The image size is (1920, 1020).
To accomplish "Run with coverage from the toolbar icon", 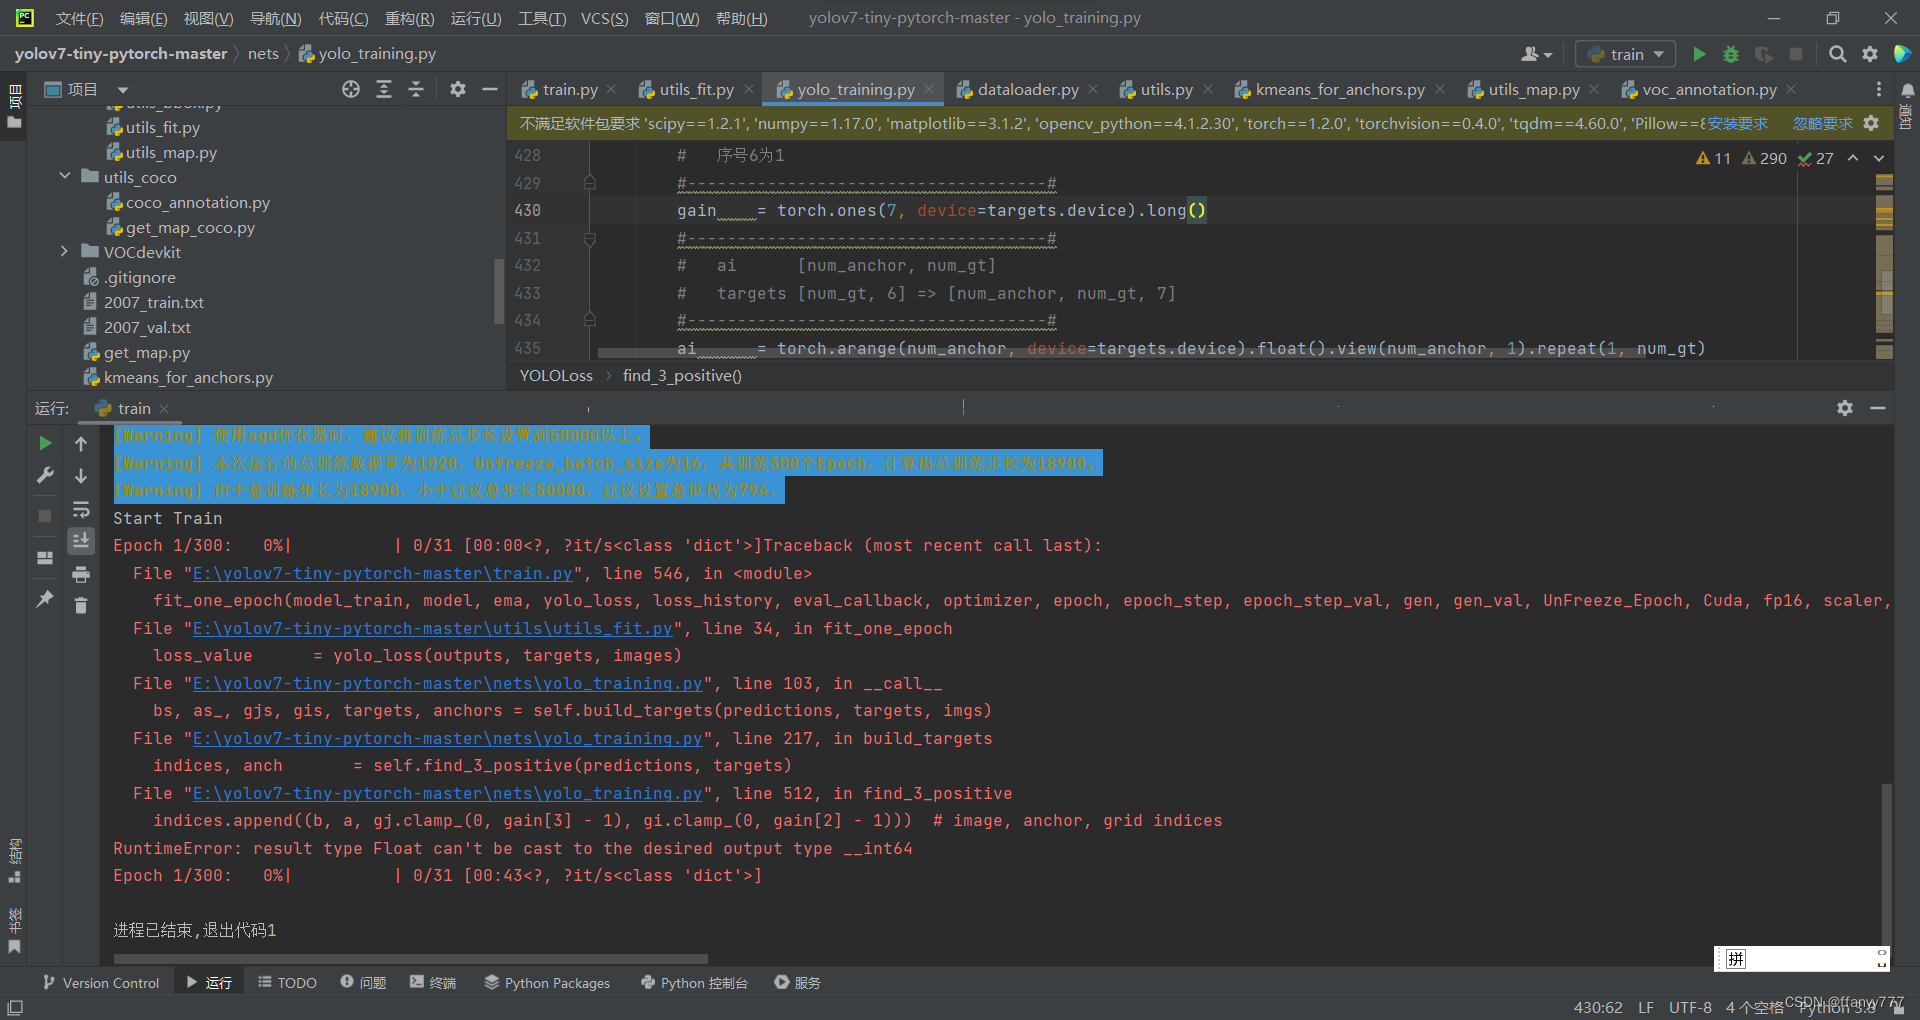I will pos(1764,54).
